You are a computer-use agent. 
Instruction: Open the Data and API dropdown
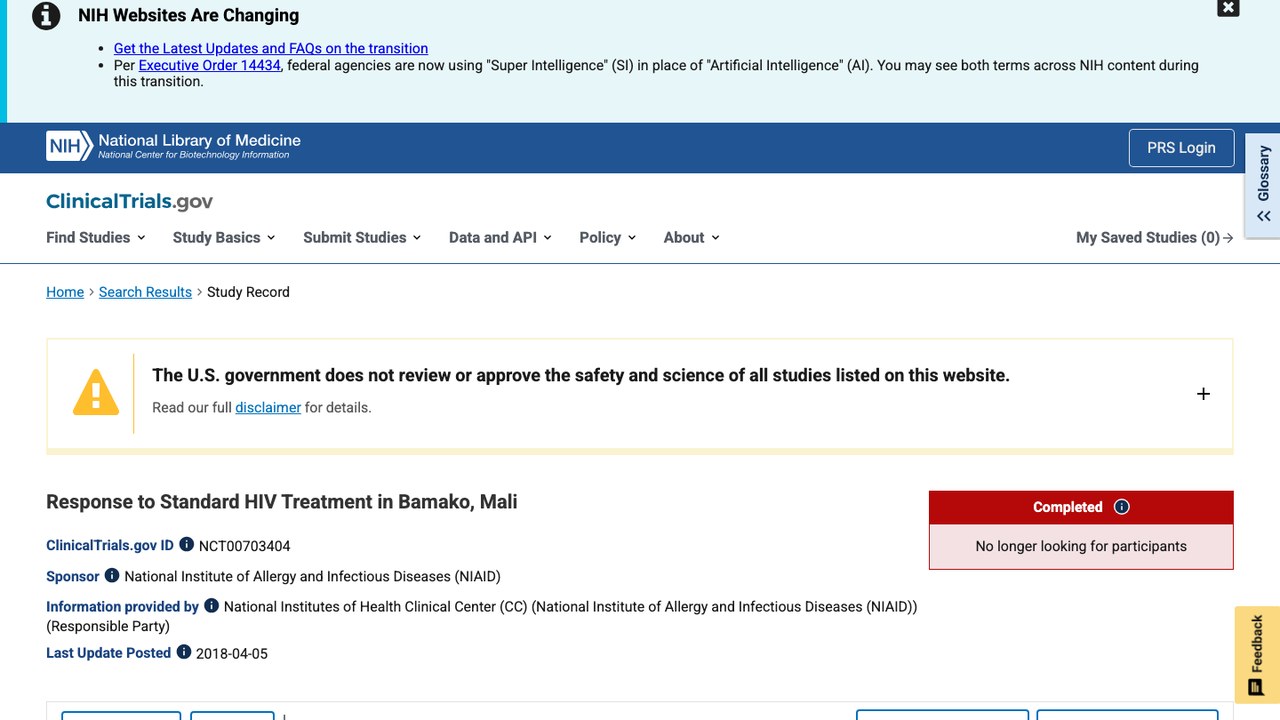pos(500,237)
